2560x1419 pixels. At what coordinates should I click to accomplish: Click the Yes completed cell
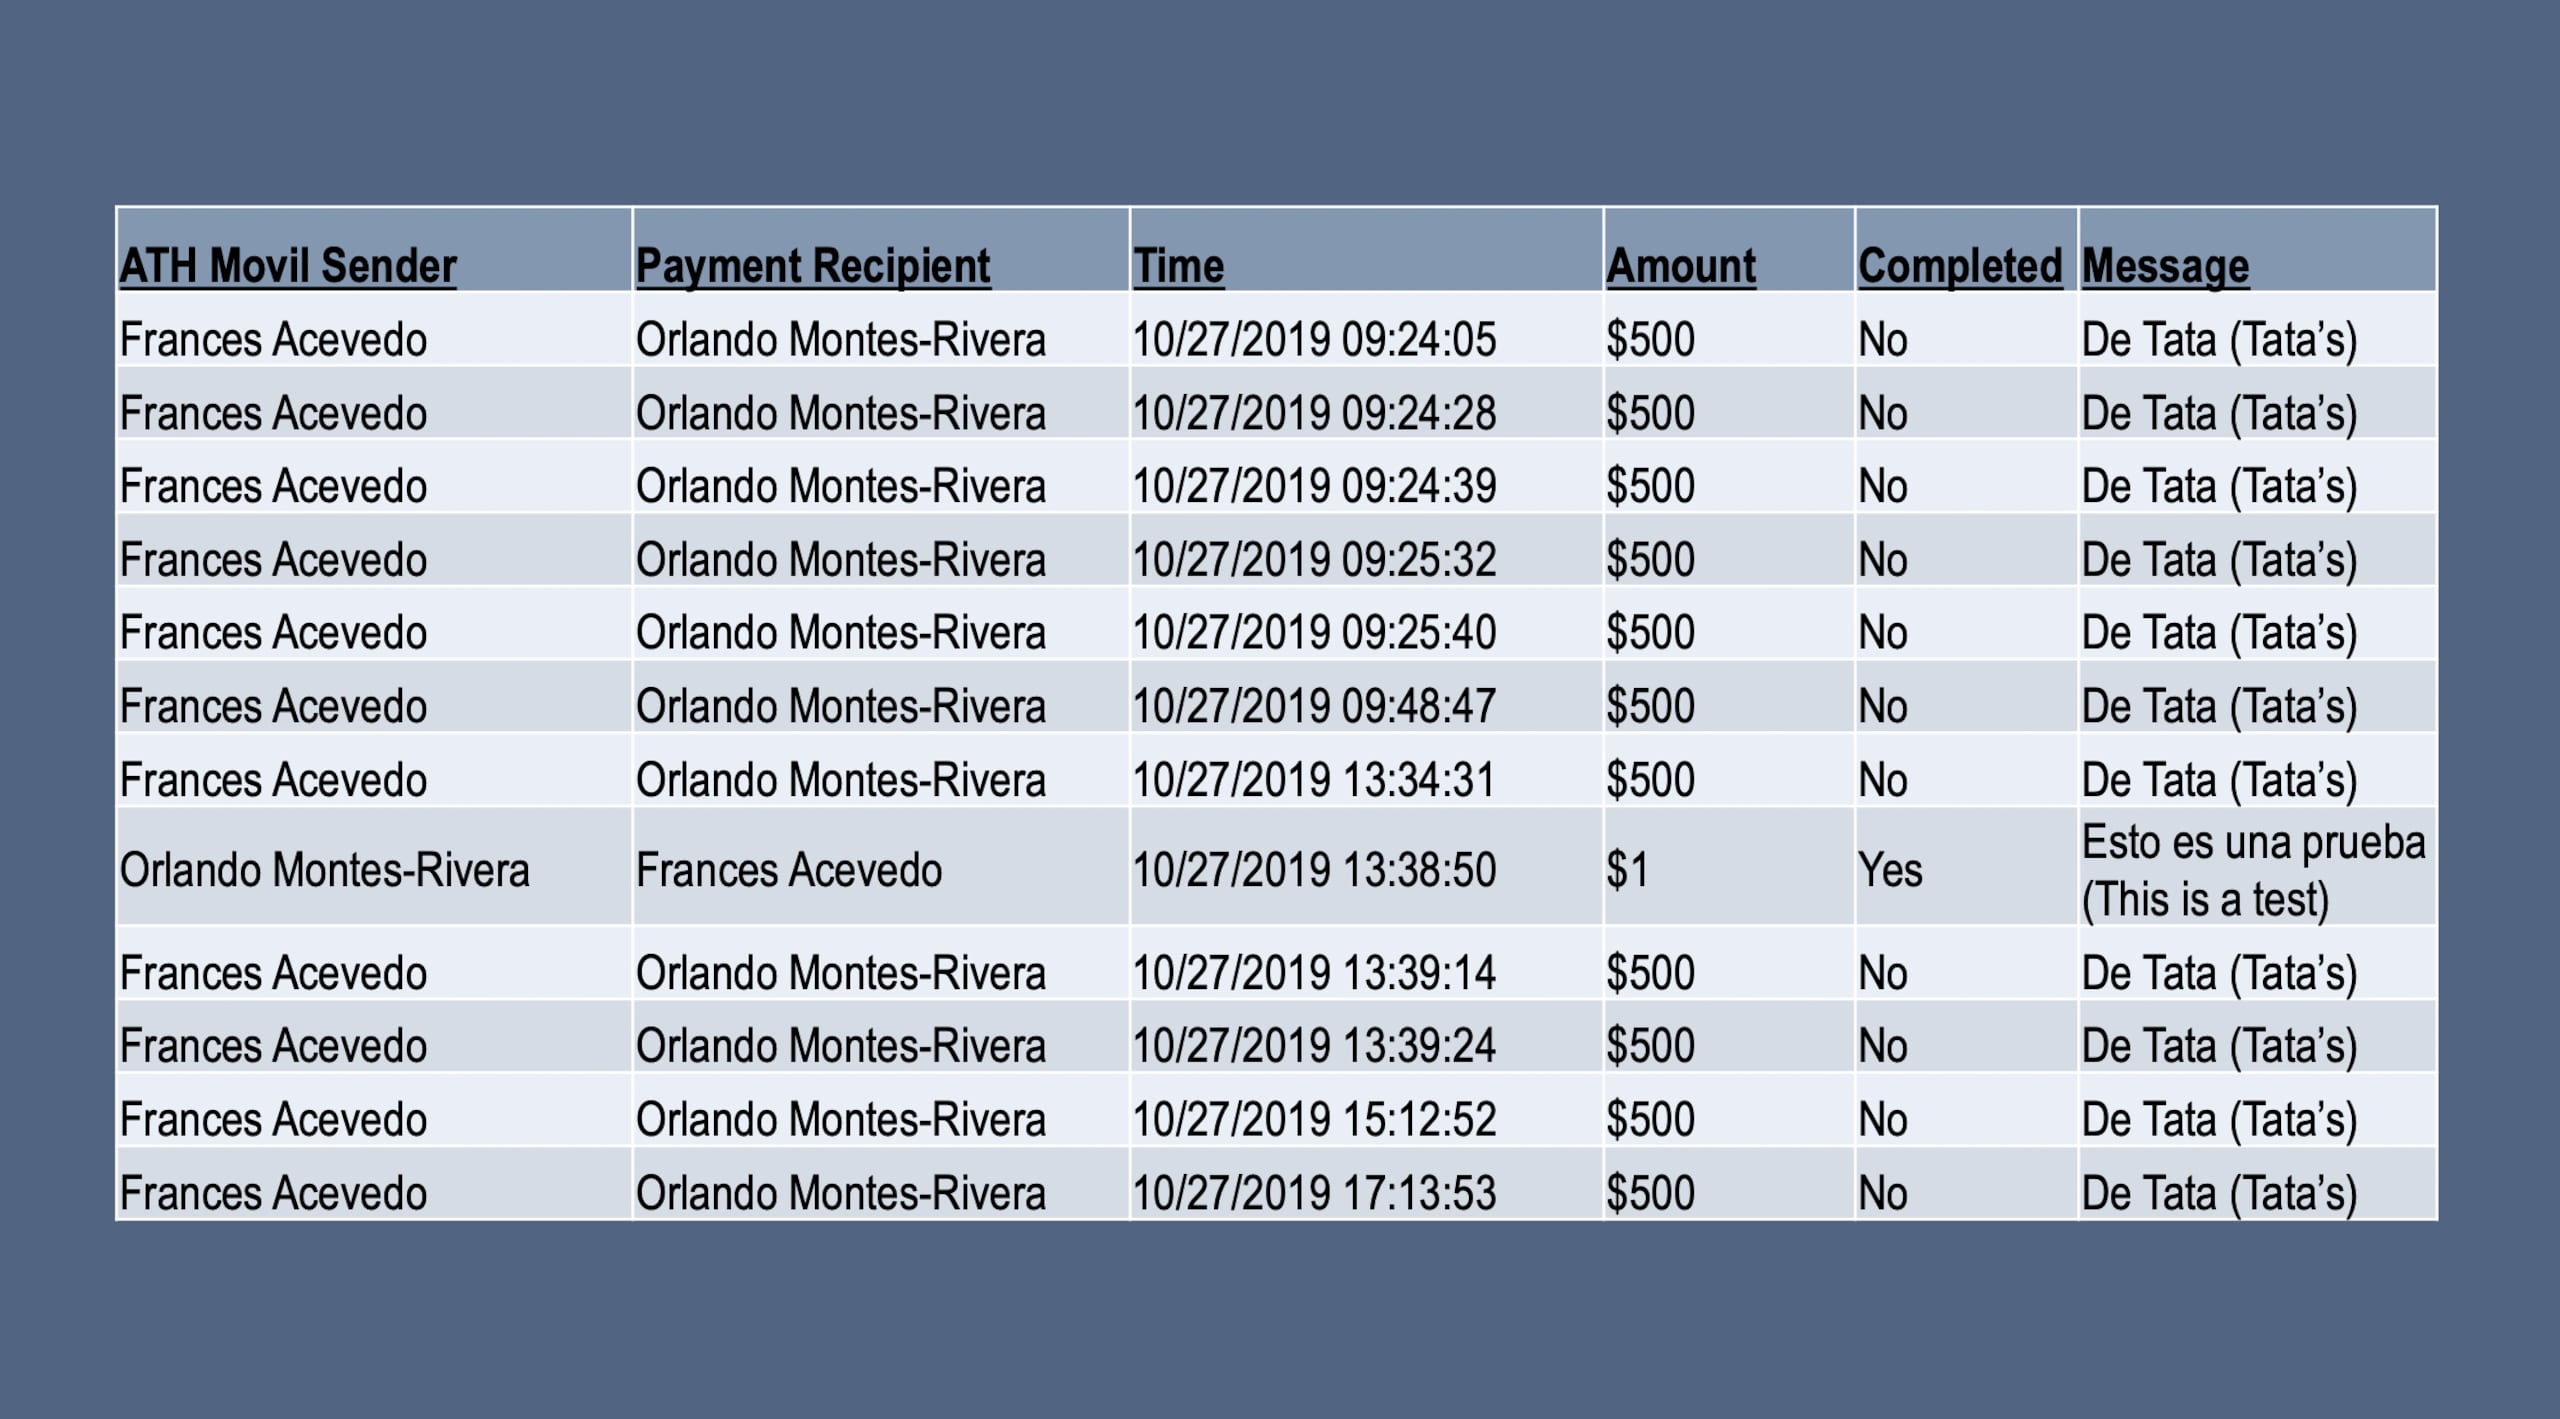pos(1890,870)
